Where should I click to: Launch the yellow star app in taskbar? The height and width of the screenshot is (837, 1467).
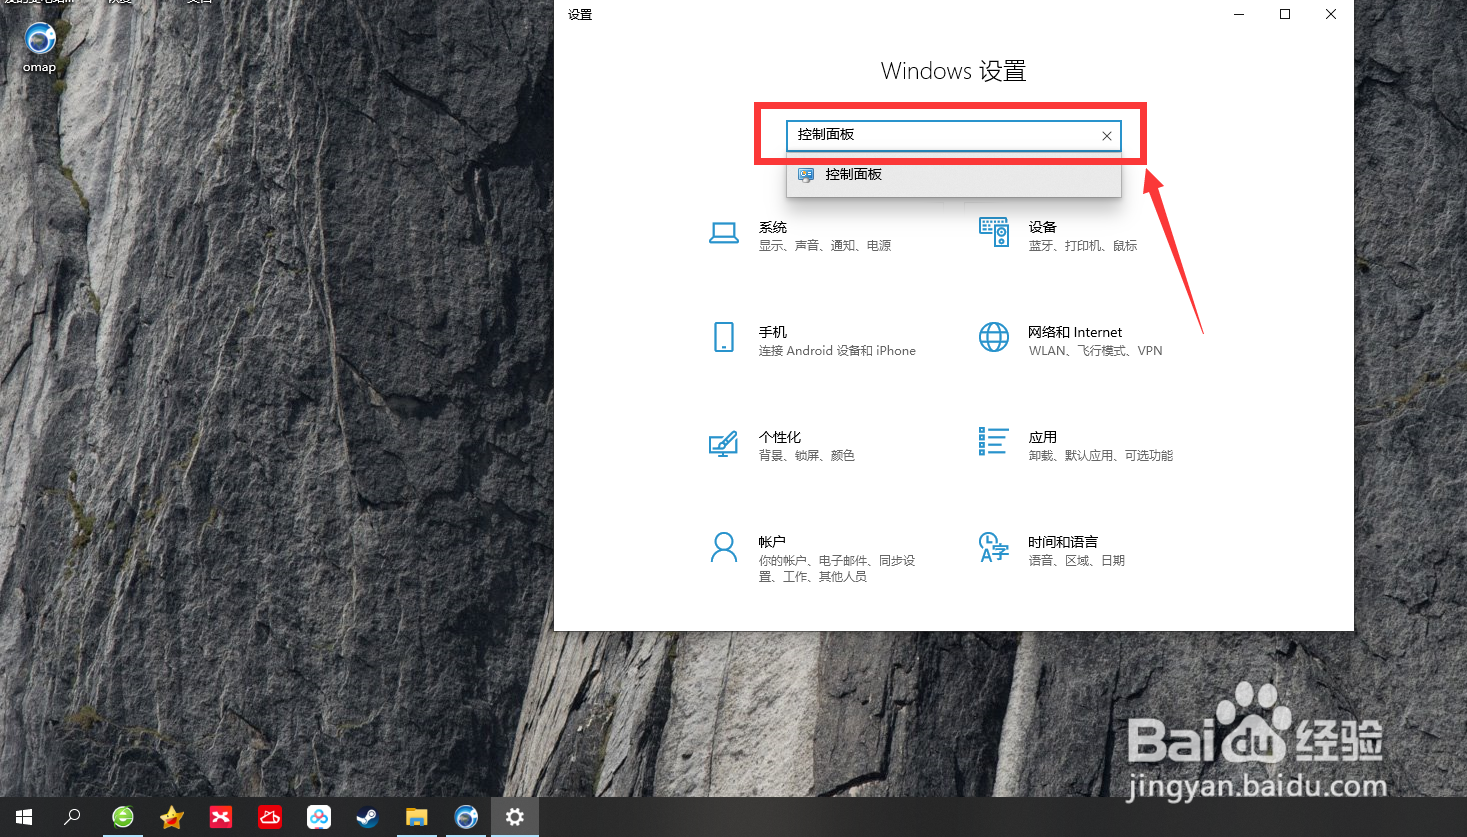point(172,817)
